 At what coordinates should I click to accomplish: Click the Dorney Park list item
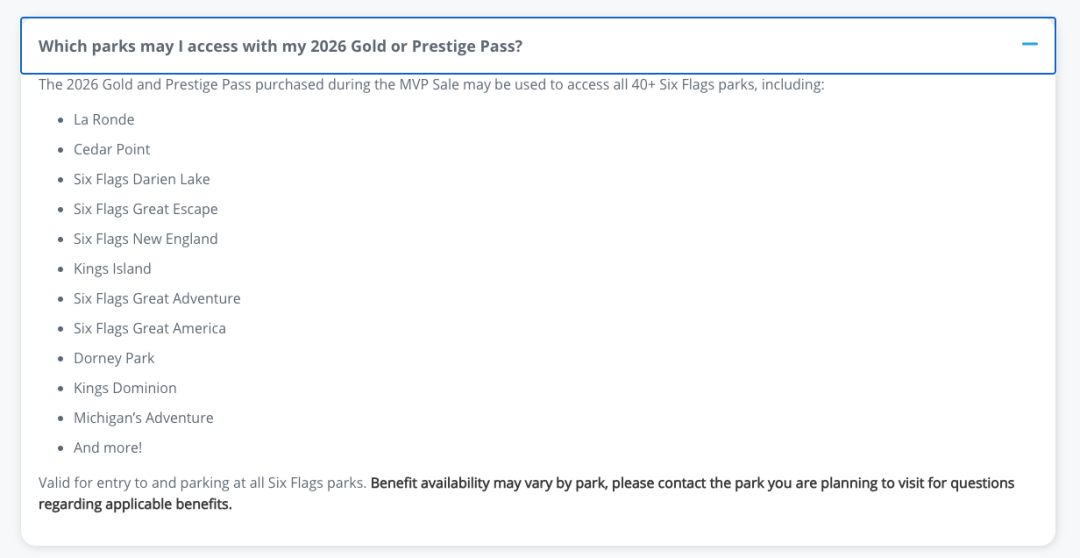114,358
